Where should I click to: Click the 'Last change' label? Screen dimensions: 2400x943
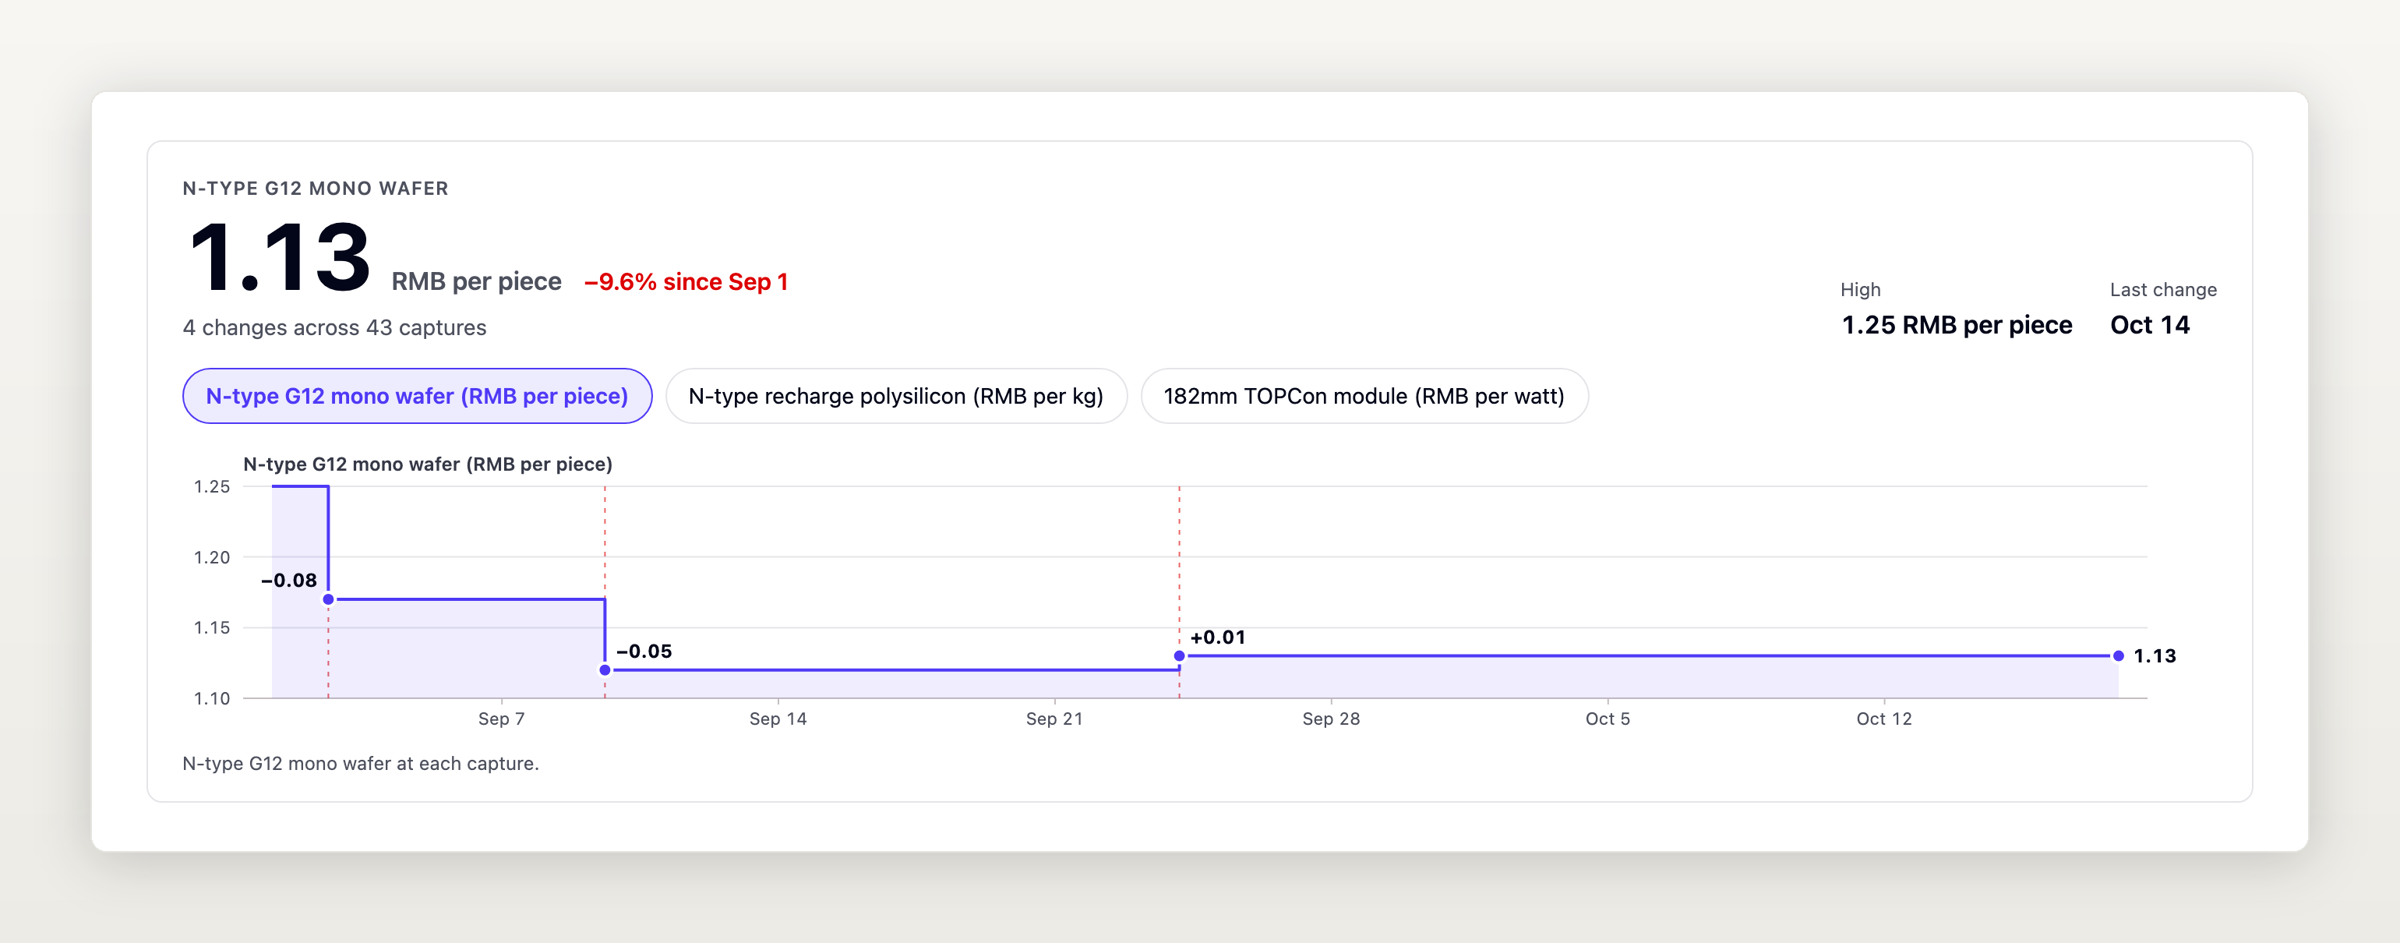click(x=2163, y=290)
